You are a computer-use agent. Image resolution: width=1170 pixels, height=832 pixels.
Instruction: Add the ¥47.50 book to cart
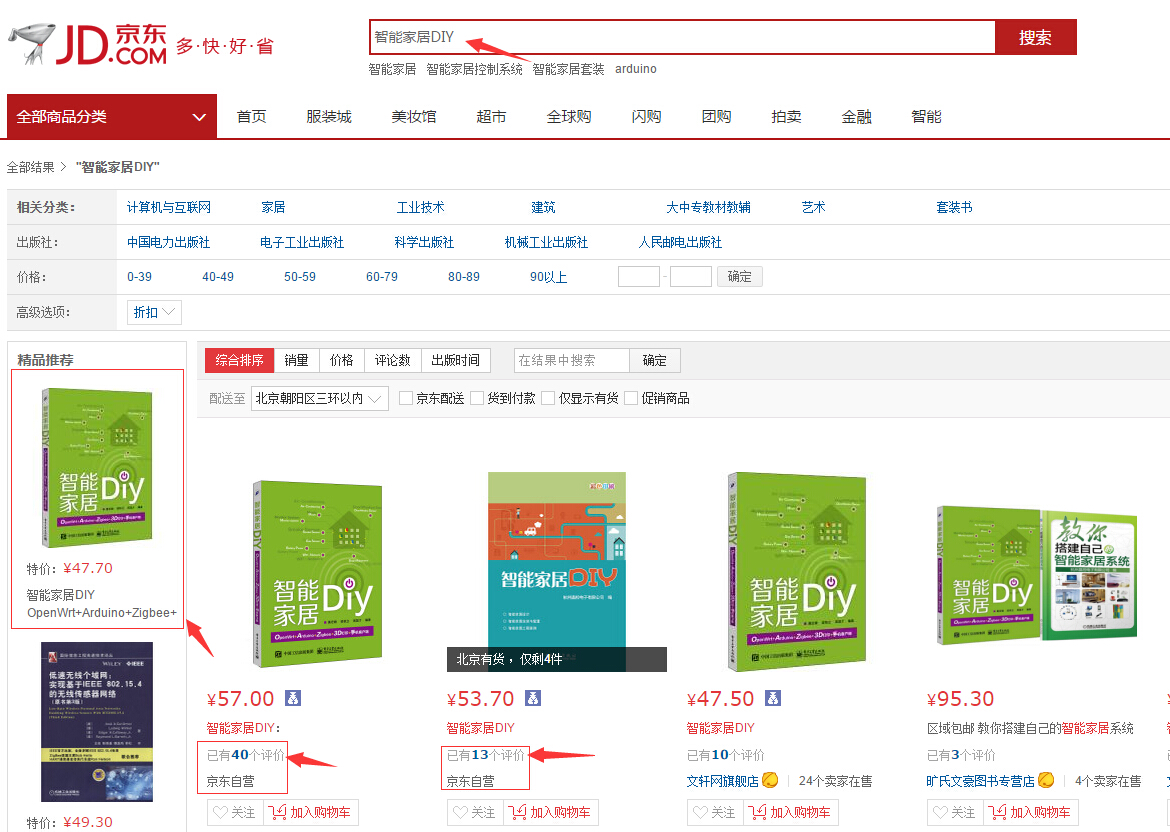pyautogui.click(x=791, y=812)
